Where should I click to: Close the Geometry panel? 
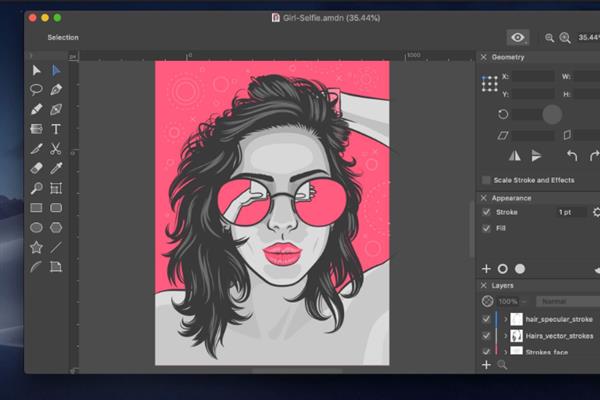click(x=484, y=57)
